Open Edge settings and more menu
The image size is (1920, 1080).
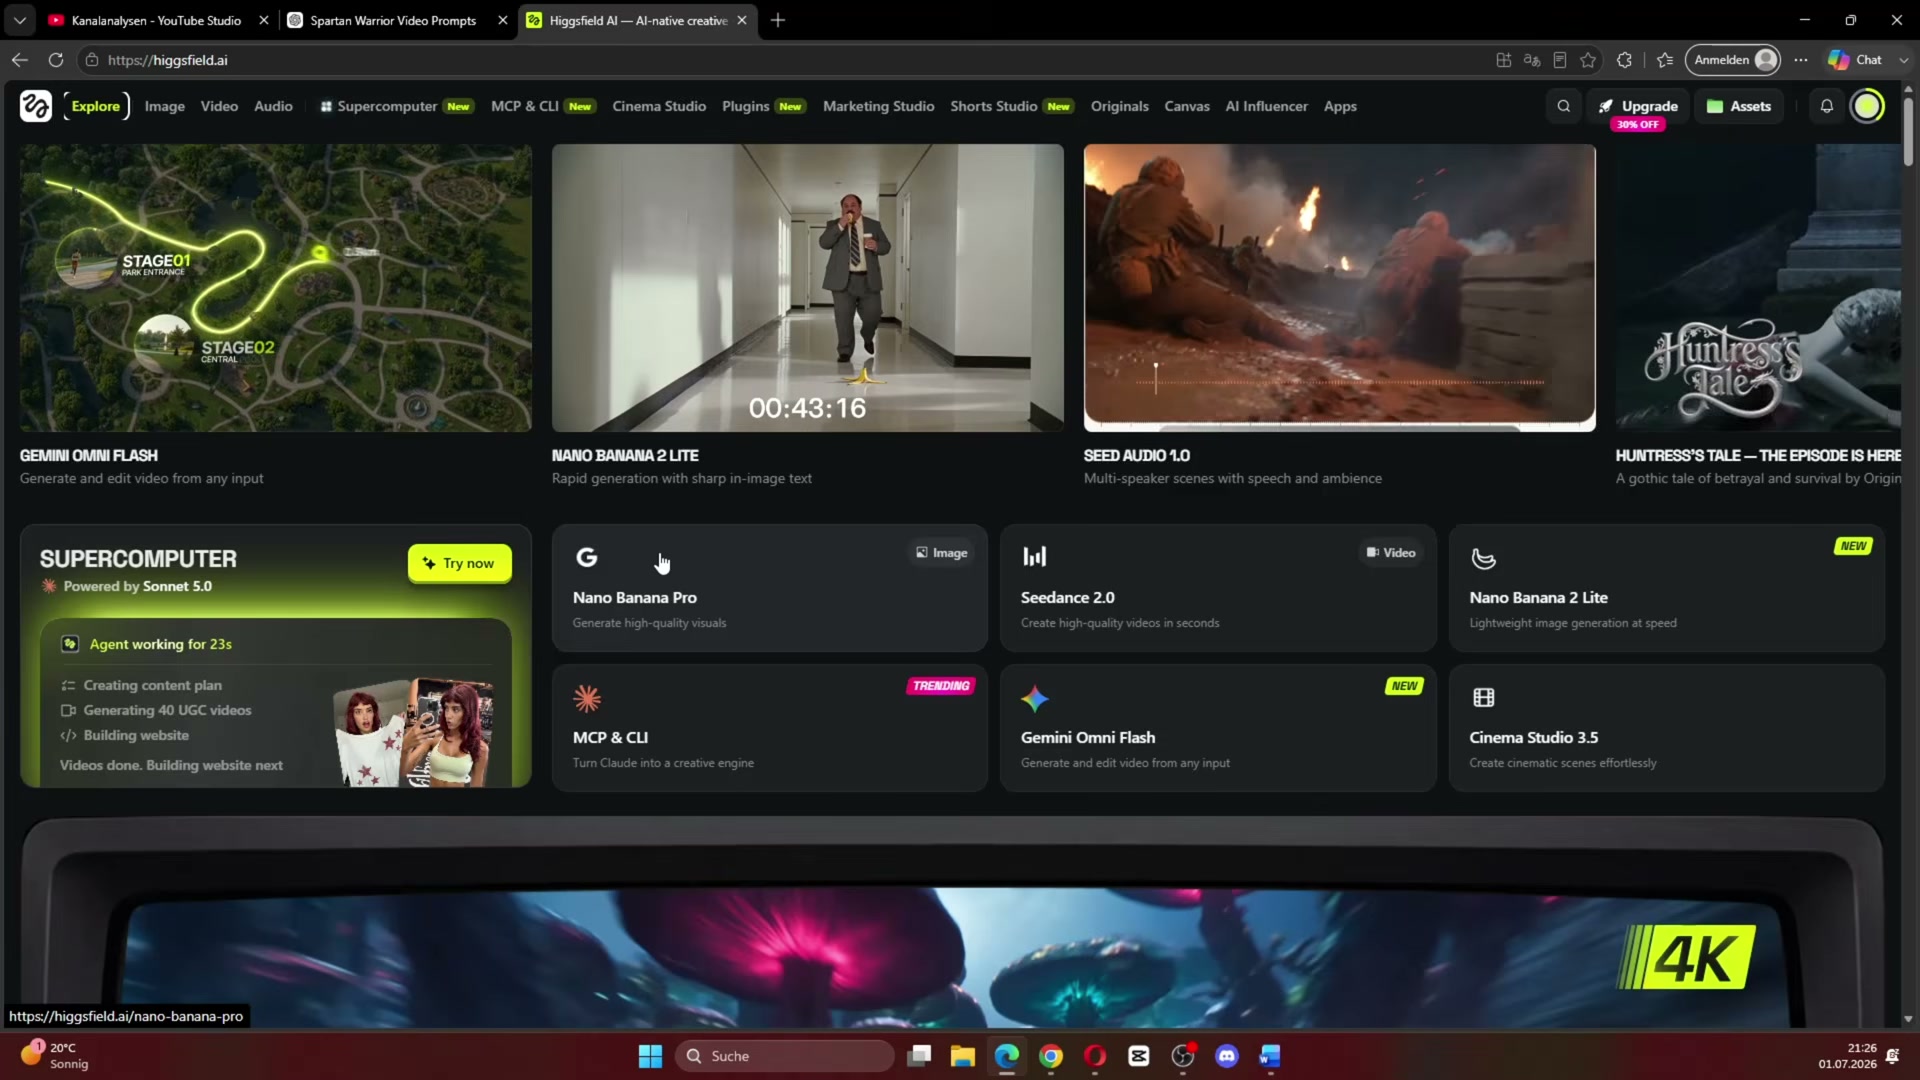(x=1801, y=60)
